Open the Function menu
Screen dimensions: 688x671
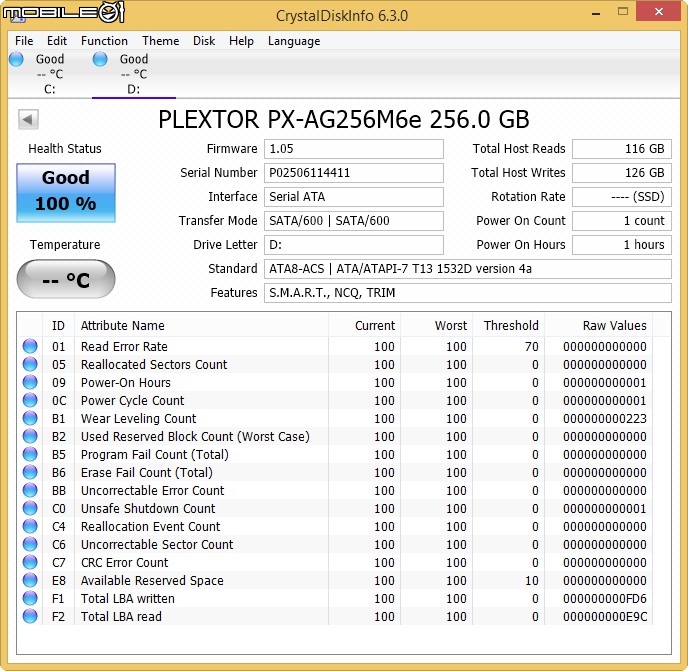point(104,41)
